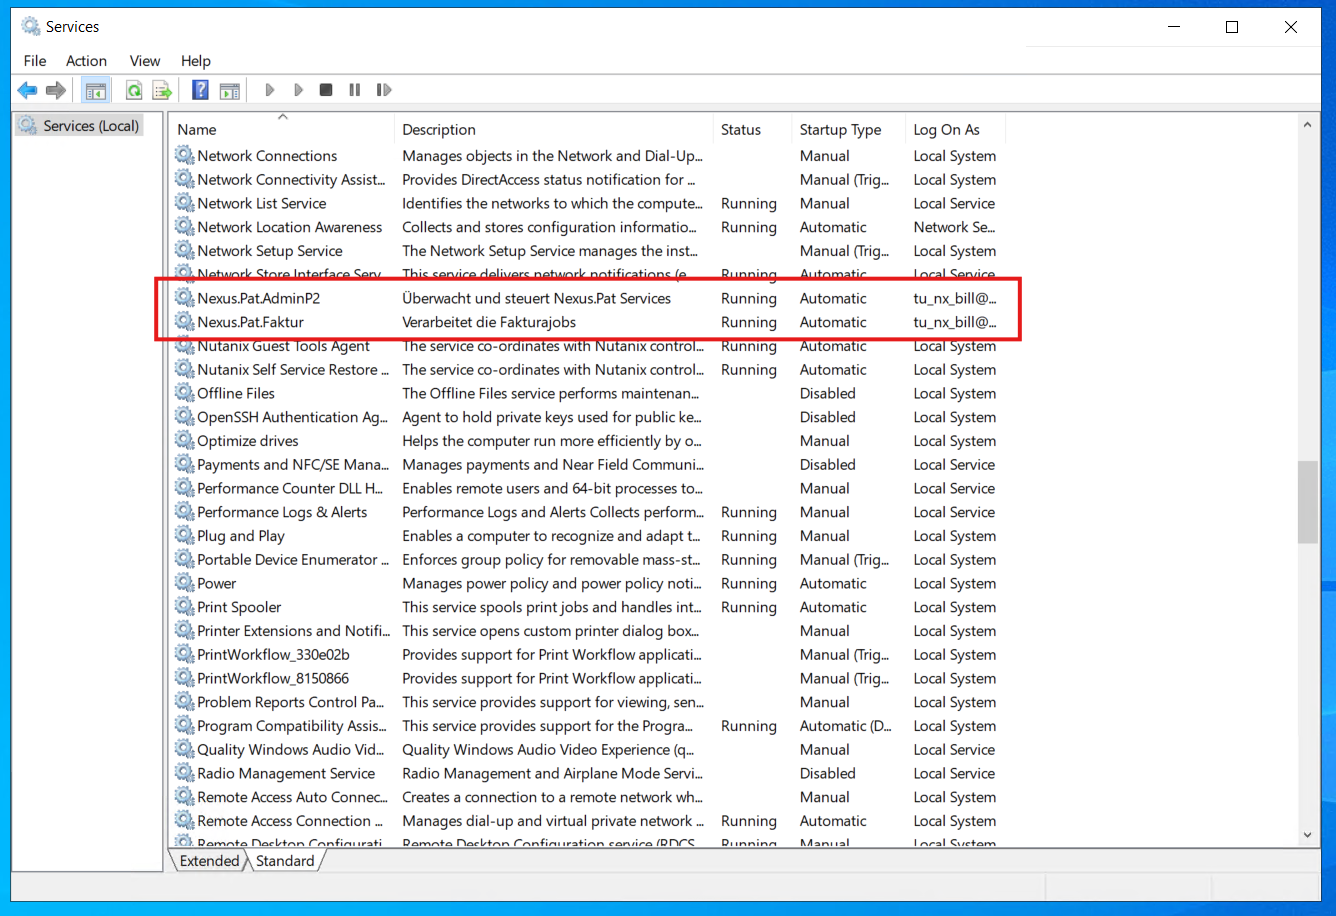Open the blue Help icon in the toolbar
The height and width of the screenshot is (916, 1336).
click(x=201, y=90)
